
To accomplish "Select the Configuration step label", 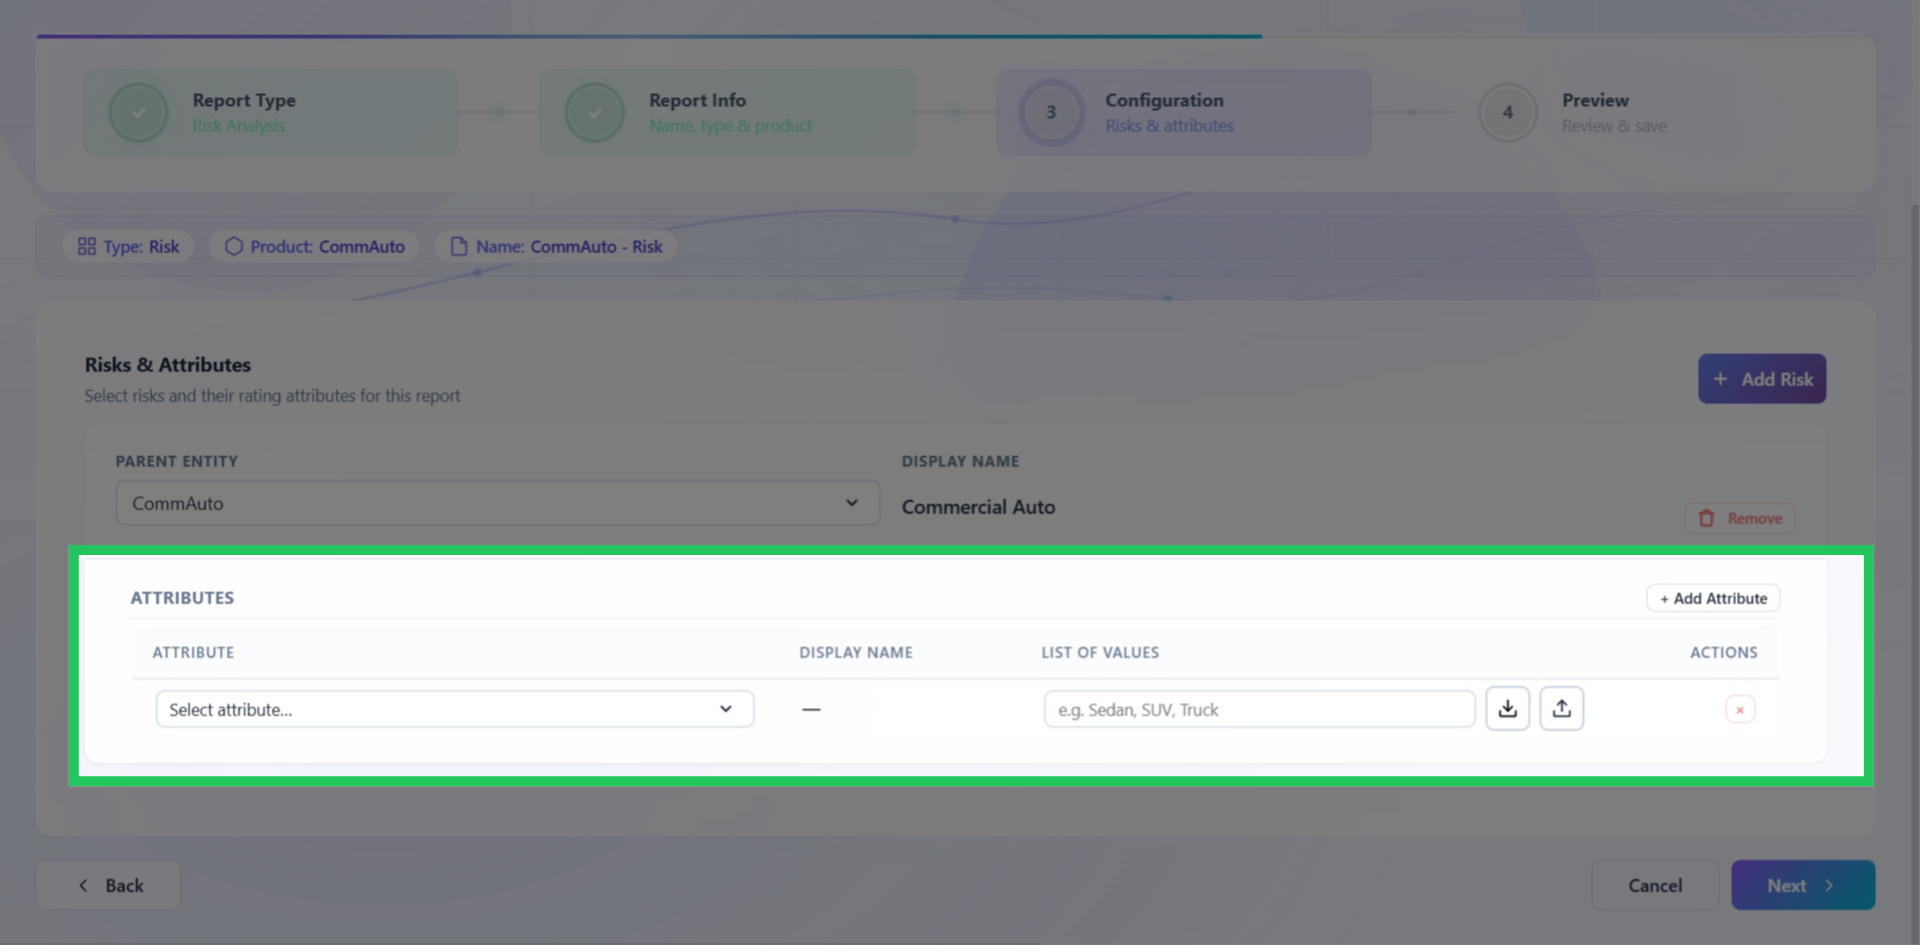I will tap(1164, 100).
